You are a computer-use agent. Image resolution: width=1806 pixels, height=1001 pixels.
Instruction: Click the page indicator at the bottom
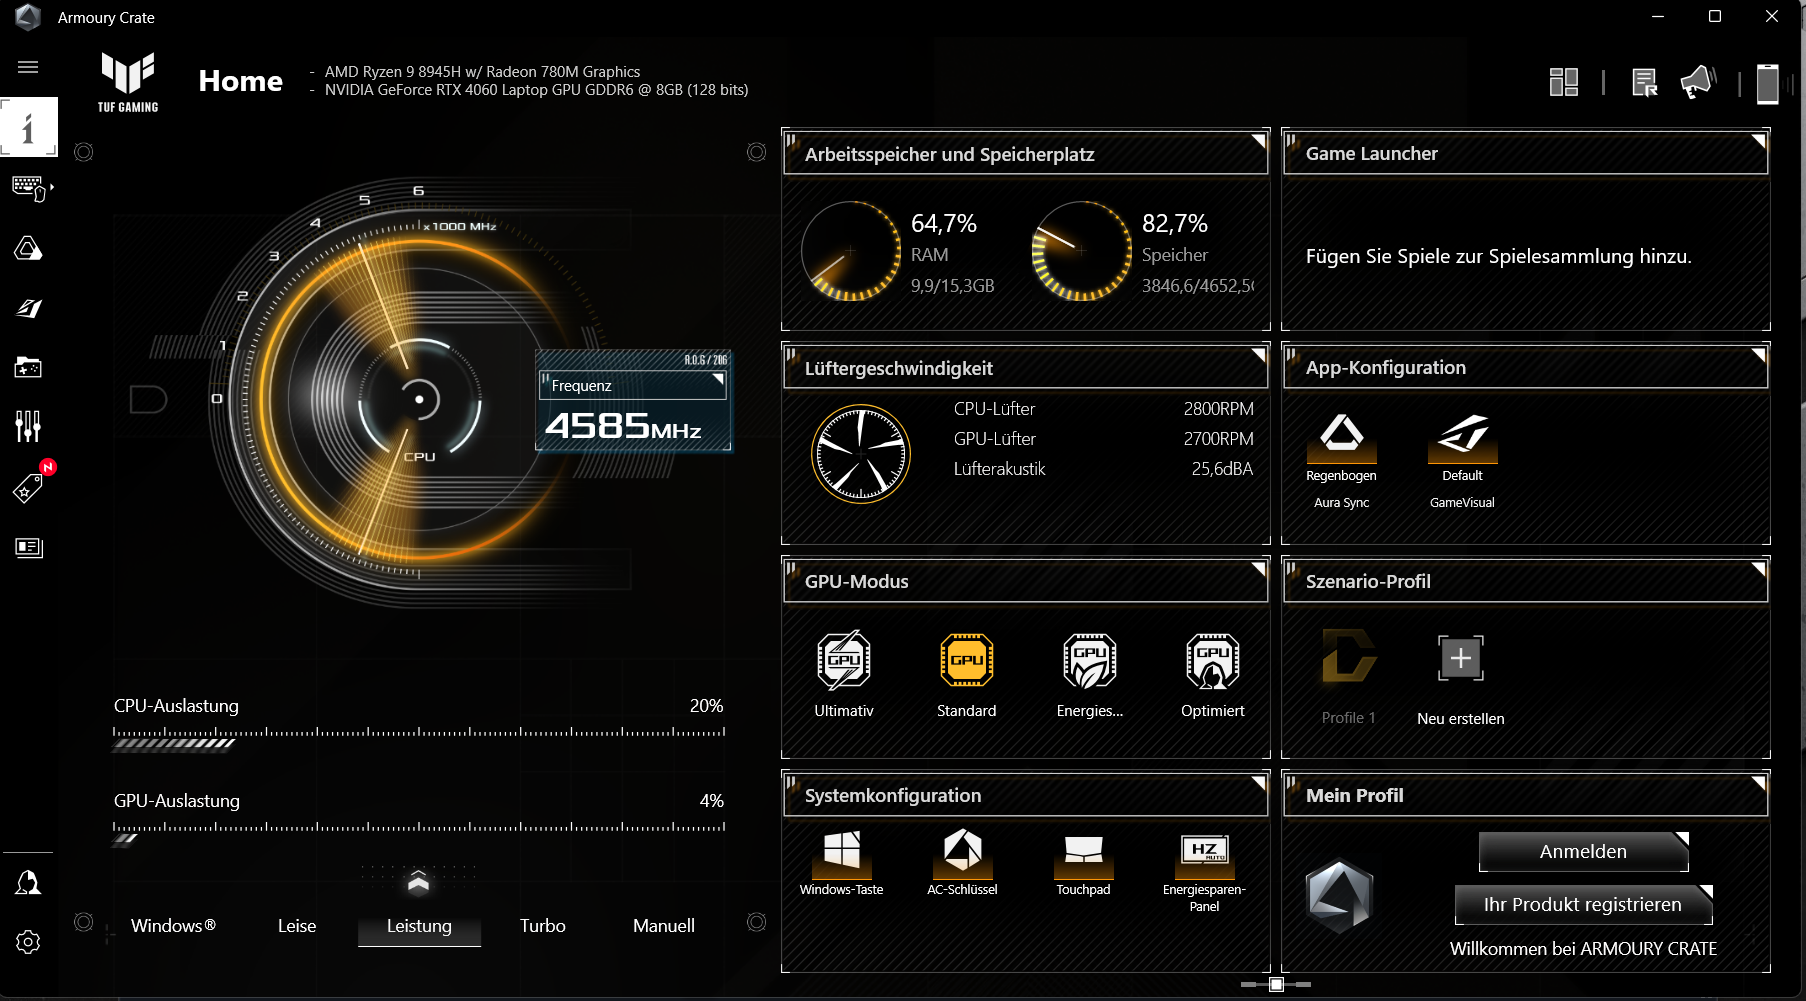click(x=1276, y=985)
